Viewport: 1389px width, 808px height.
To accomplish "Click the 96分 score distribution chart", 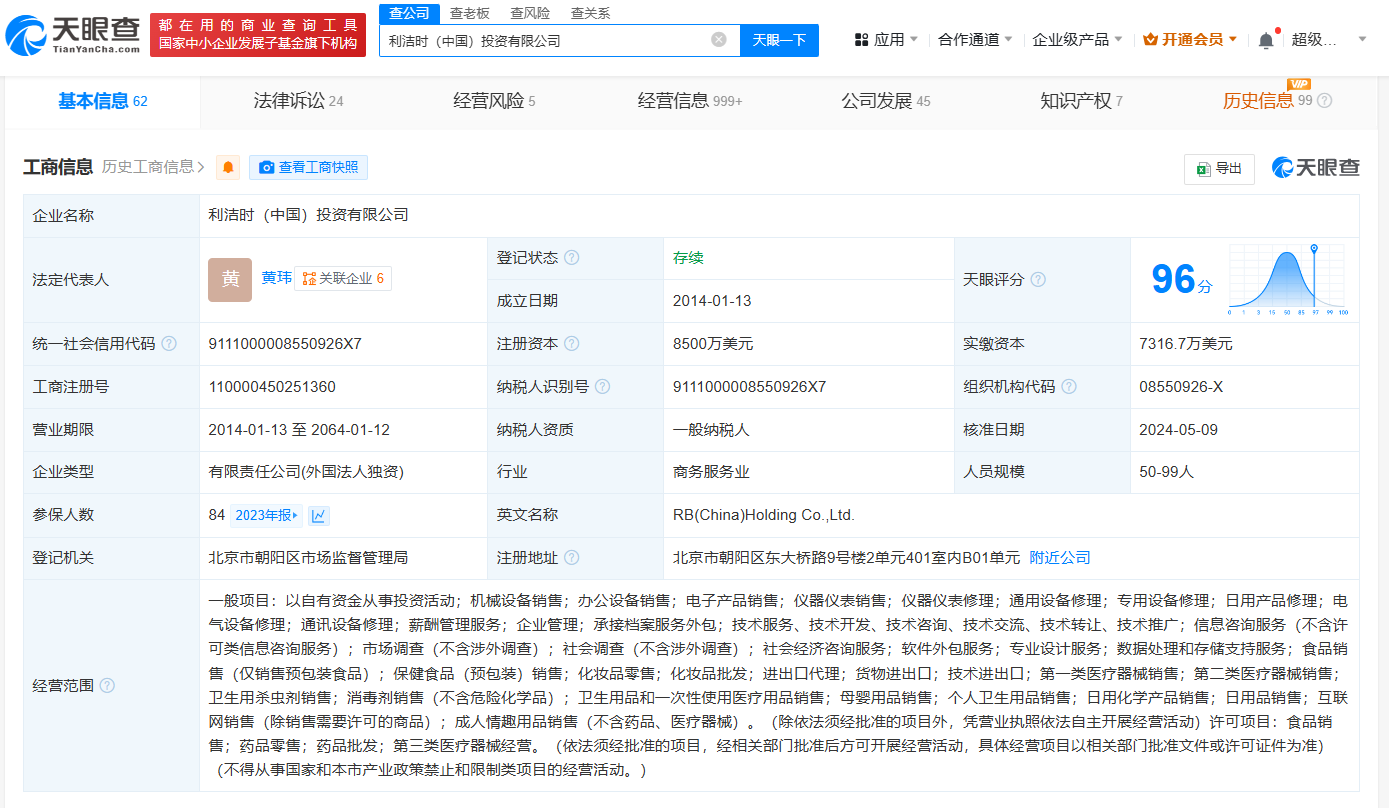I will (x=1289, y=280).
